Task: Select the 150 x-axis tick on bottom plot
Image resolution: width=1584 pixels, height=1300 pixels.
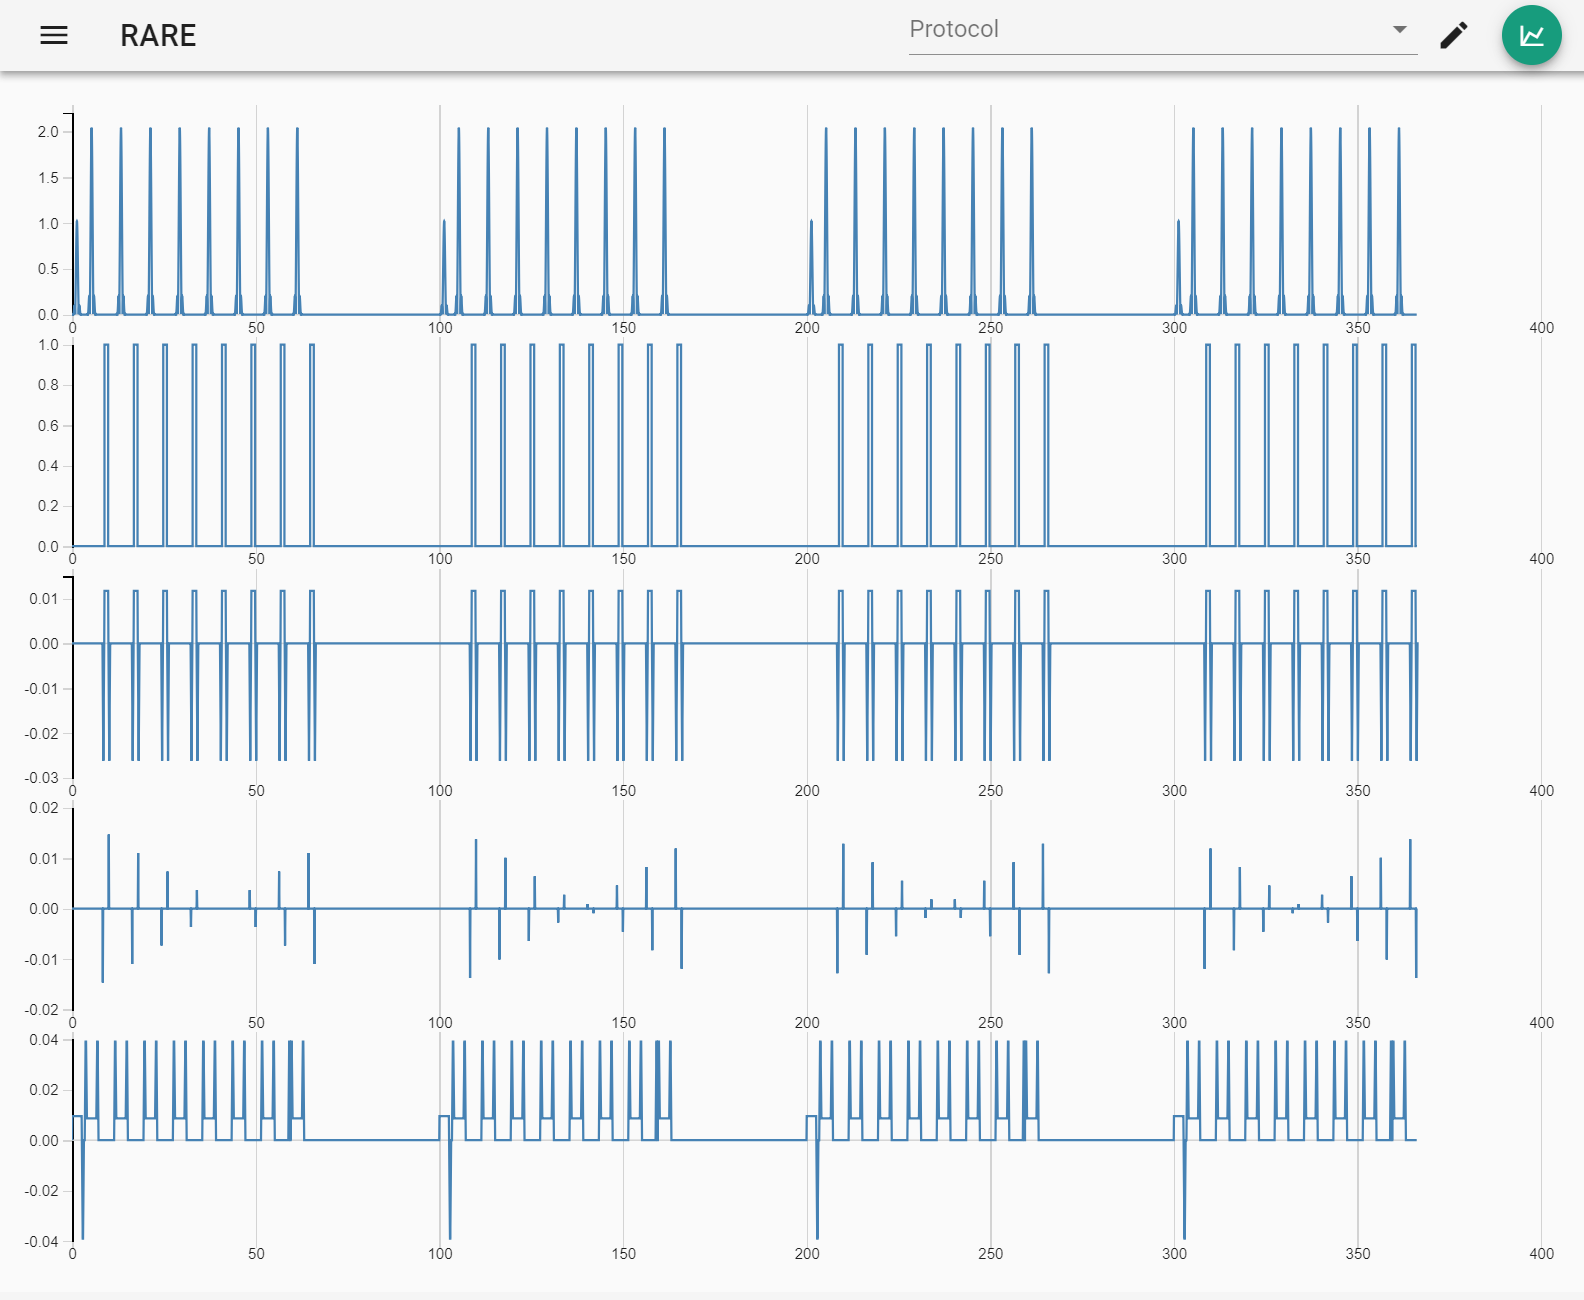Action: click(623, 1254)
